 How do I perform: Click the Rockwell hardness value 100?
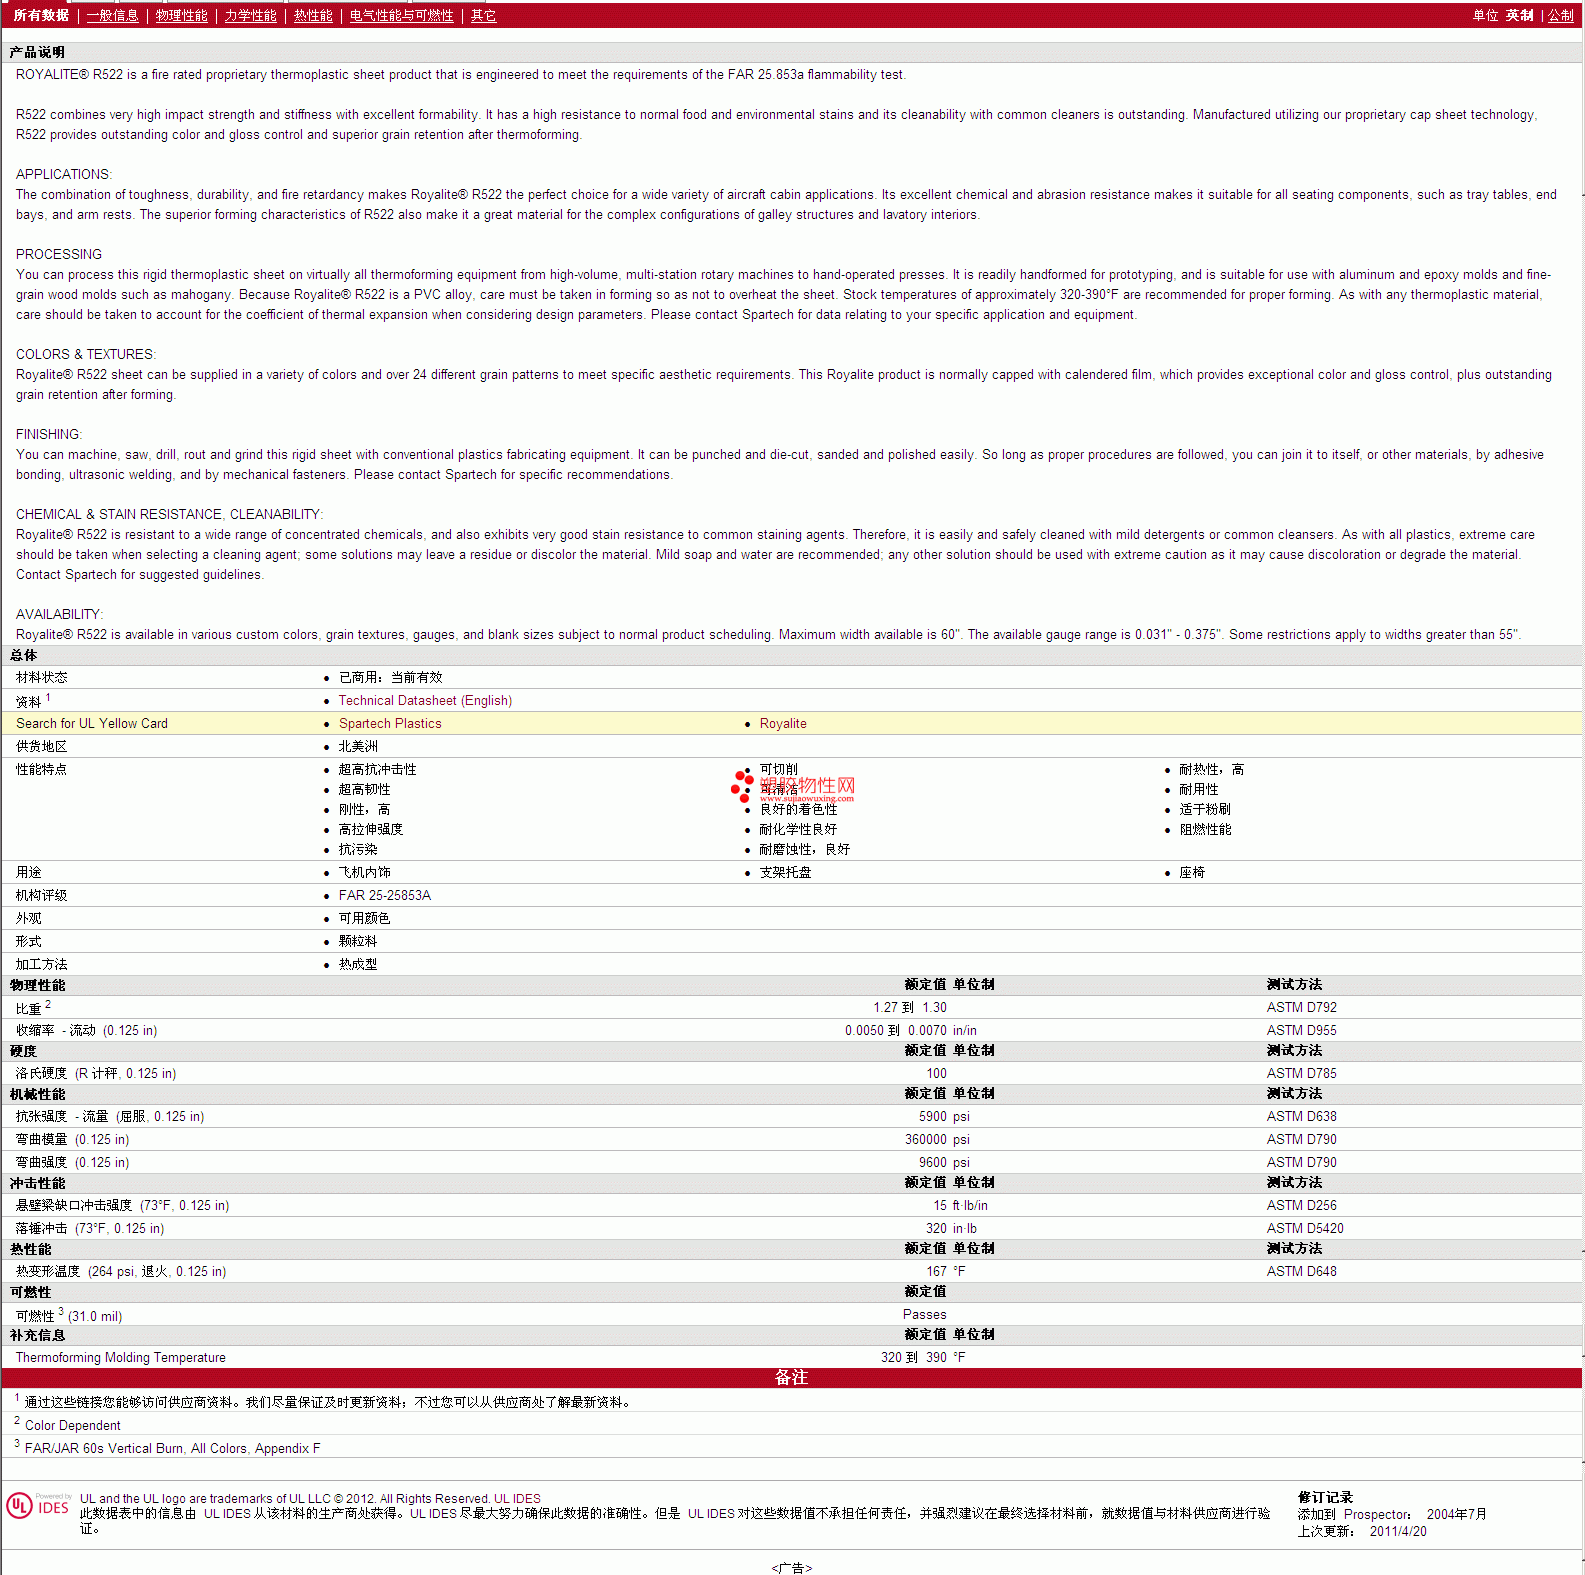click(x=936, y=1074)
